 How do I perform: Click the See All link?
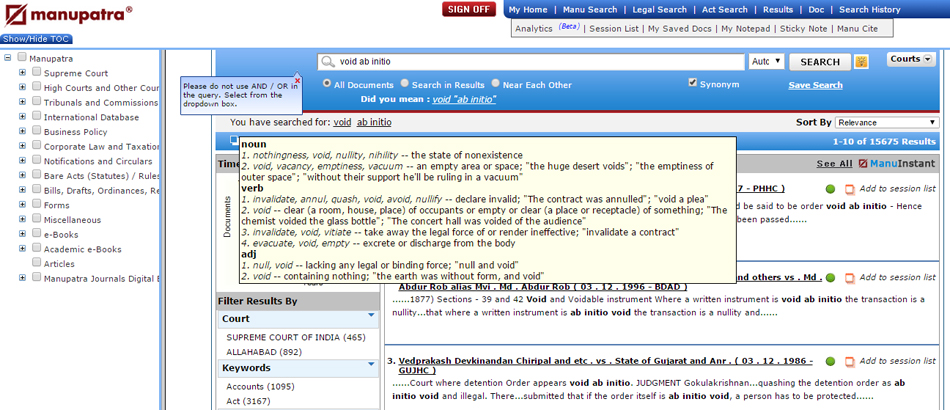tap(834, 164)
